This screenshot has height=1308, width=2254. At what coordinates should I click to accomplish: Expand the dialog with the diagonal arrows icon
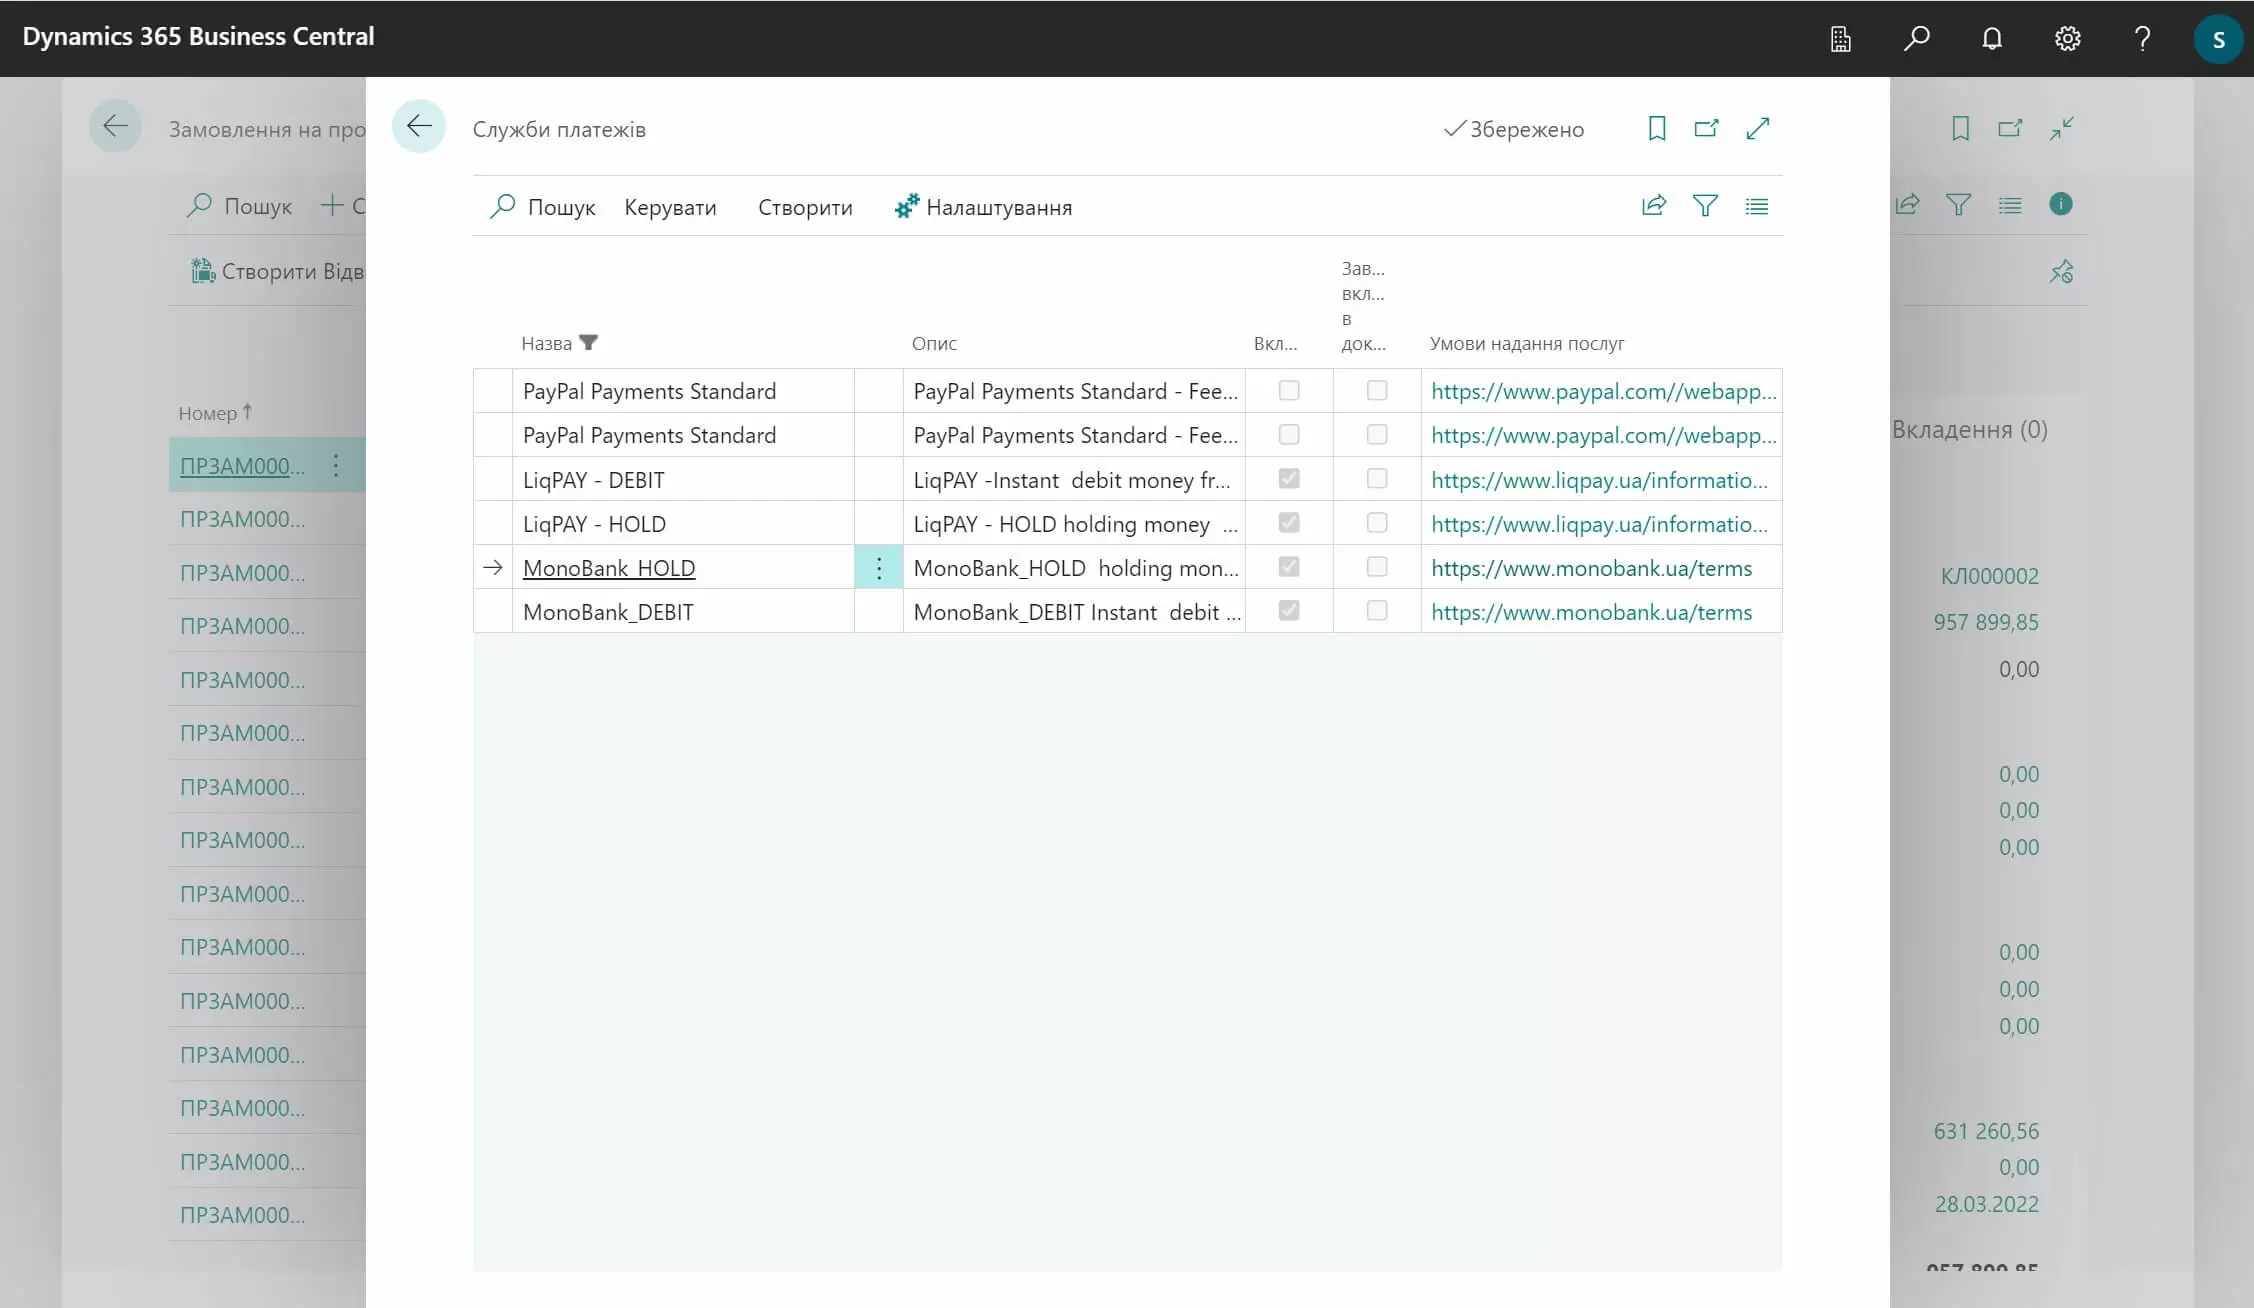click(x=1757, y=128)
